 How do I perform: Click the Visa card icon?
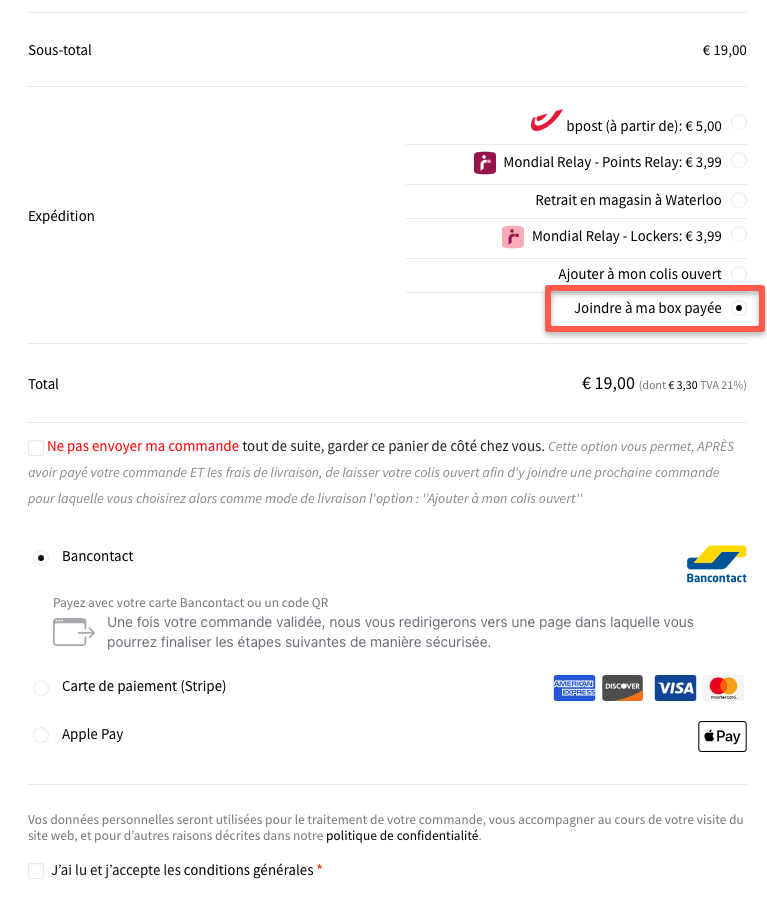pyautogui.click(x=675, y=688)
